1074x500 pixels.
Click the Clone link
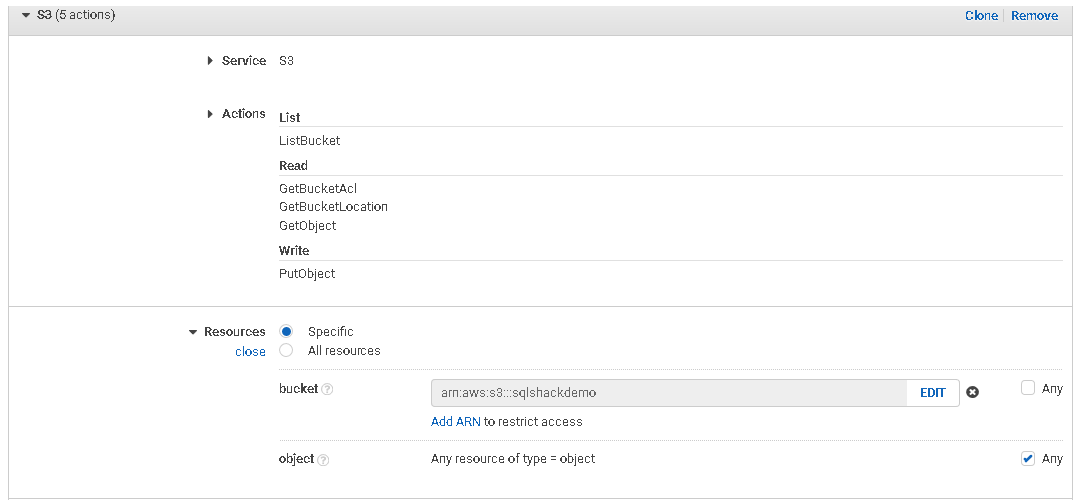coord(981,16)
